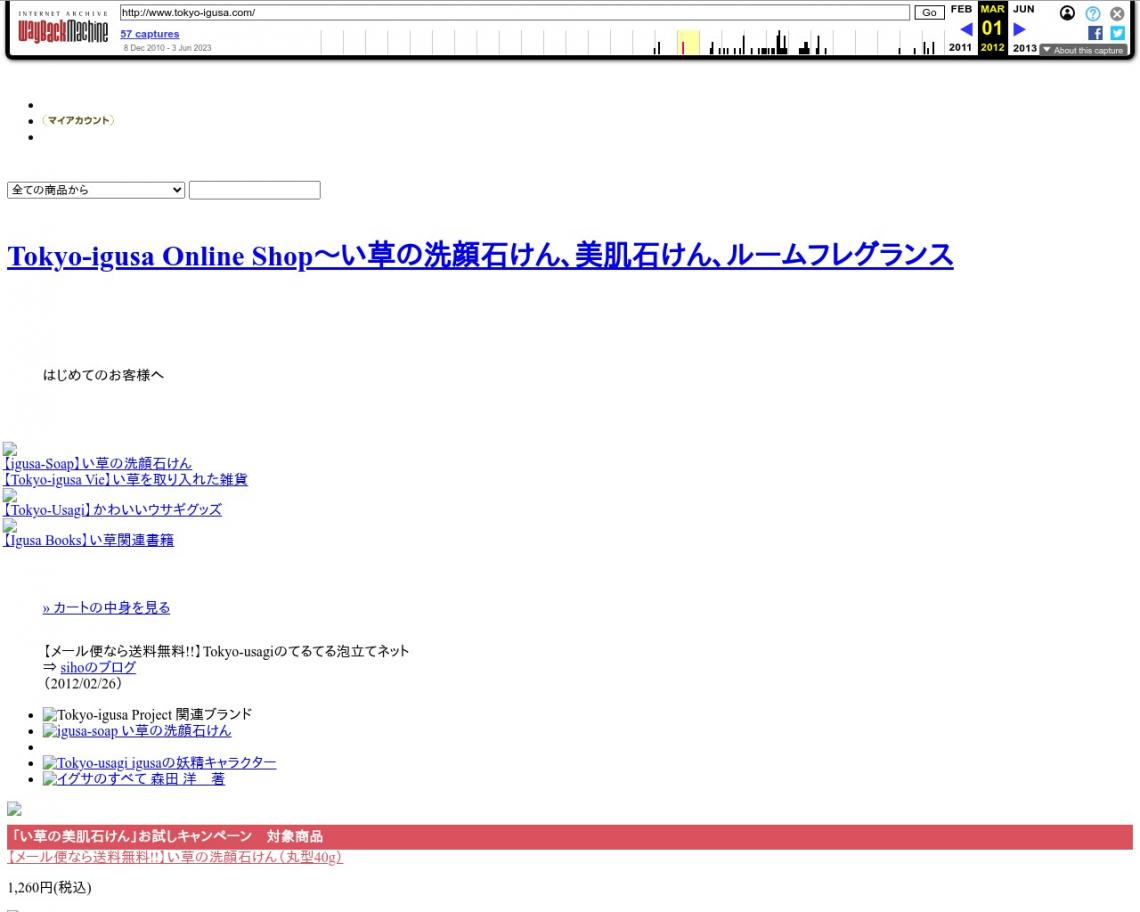Screen dimensions: 1140x912
Task: Click broken image above Igusa Books link
Action: coord(9,526)
